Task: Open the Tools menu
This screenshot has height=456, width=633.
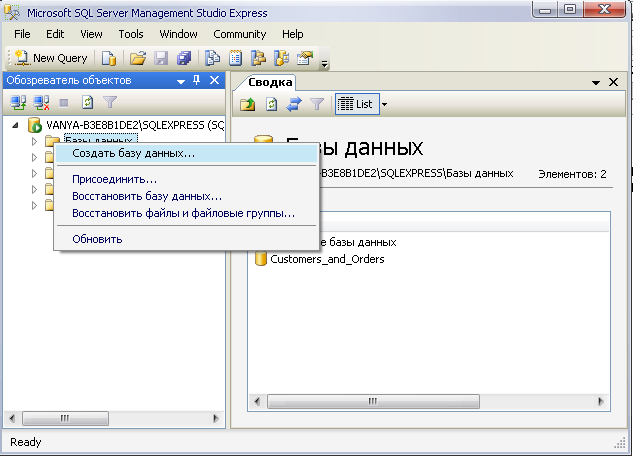Action: coord(131,34)
